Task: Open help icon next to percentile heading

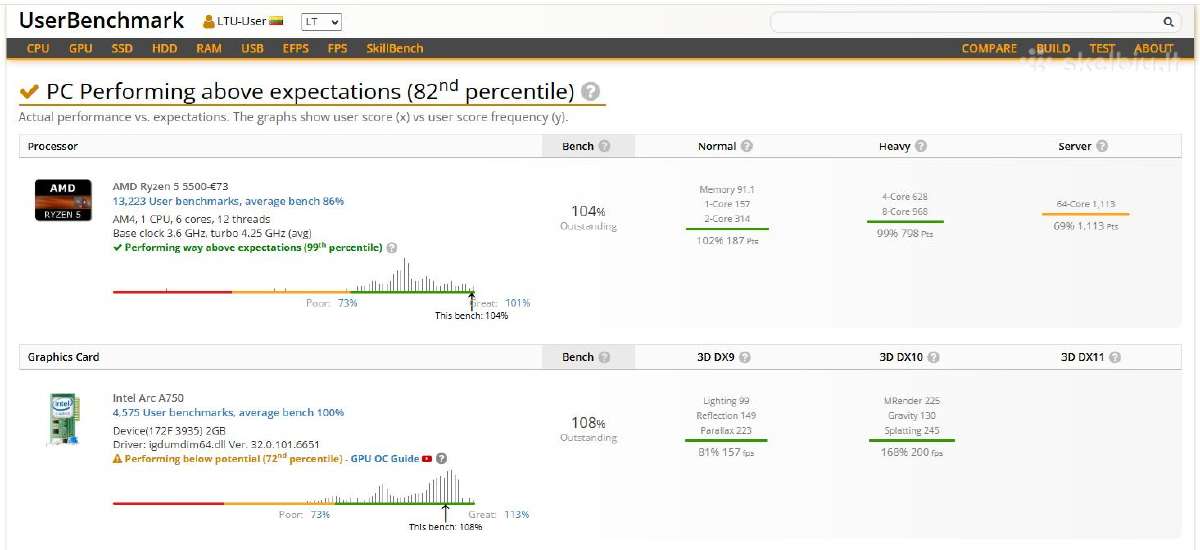Action: 591,92
